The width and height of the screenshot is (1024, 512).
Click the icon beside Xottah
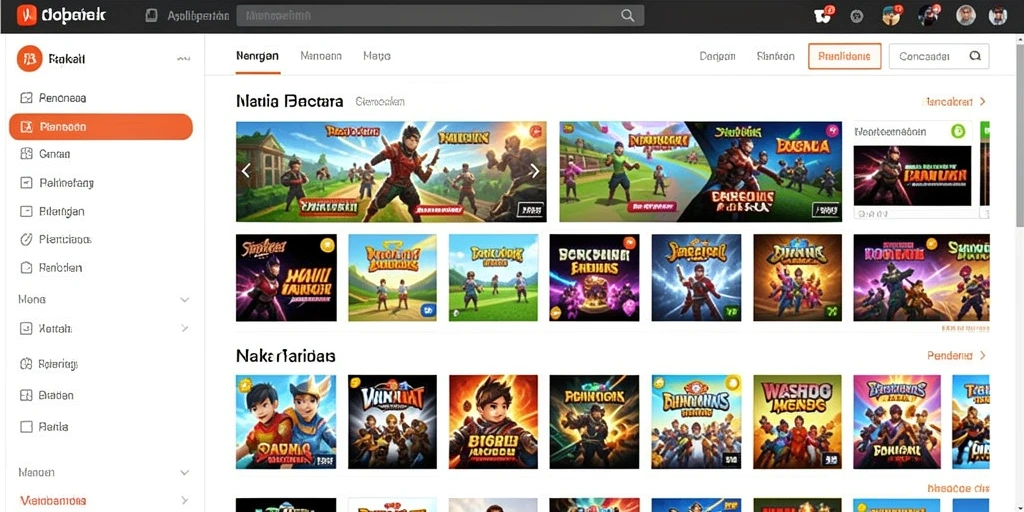[x=26, y=328]
